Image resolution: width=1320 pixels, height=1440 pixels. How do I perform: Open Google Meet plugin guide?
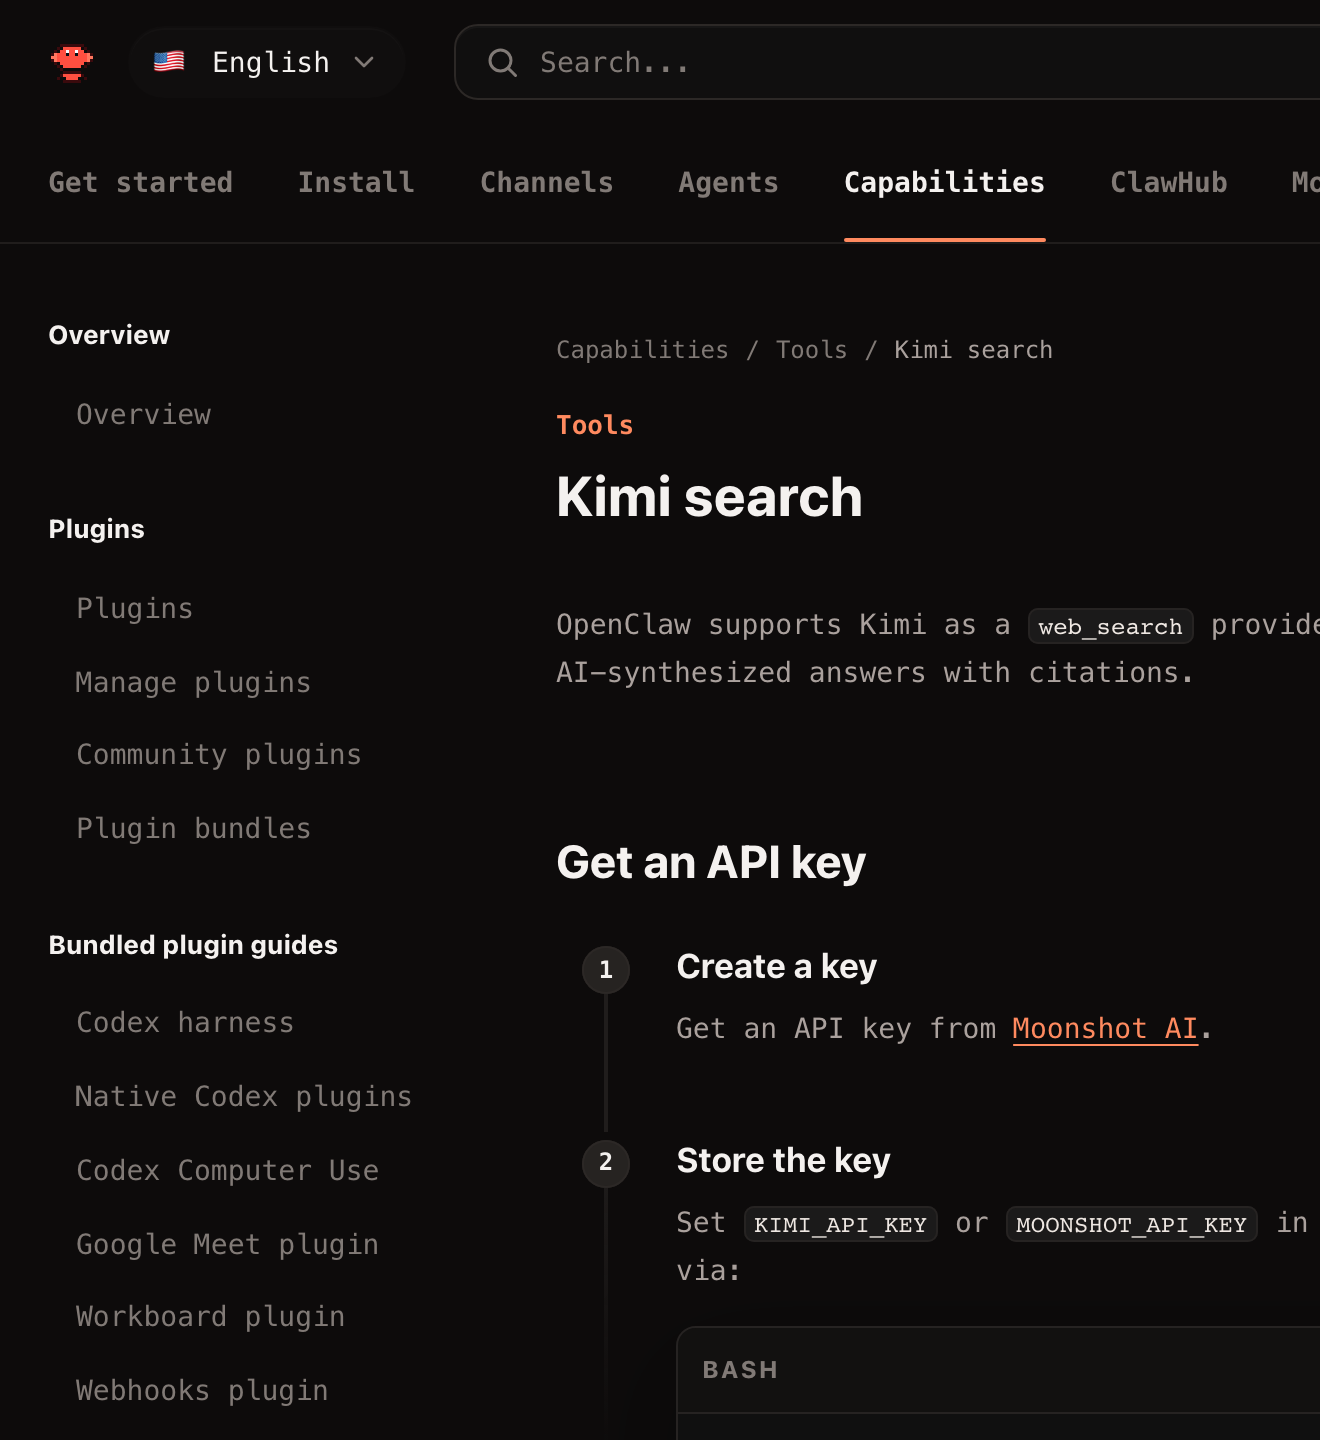(x=228, y=1244)
